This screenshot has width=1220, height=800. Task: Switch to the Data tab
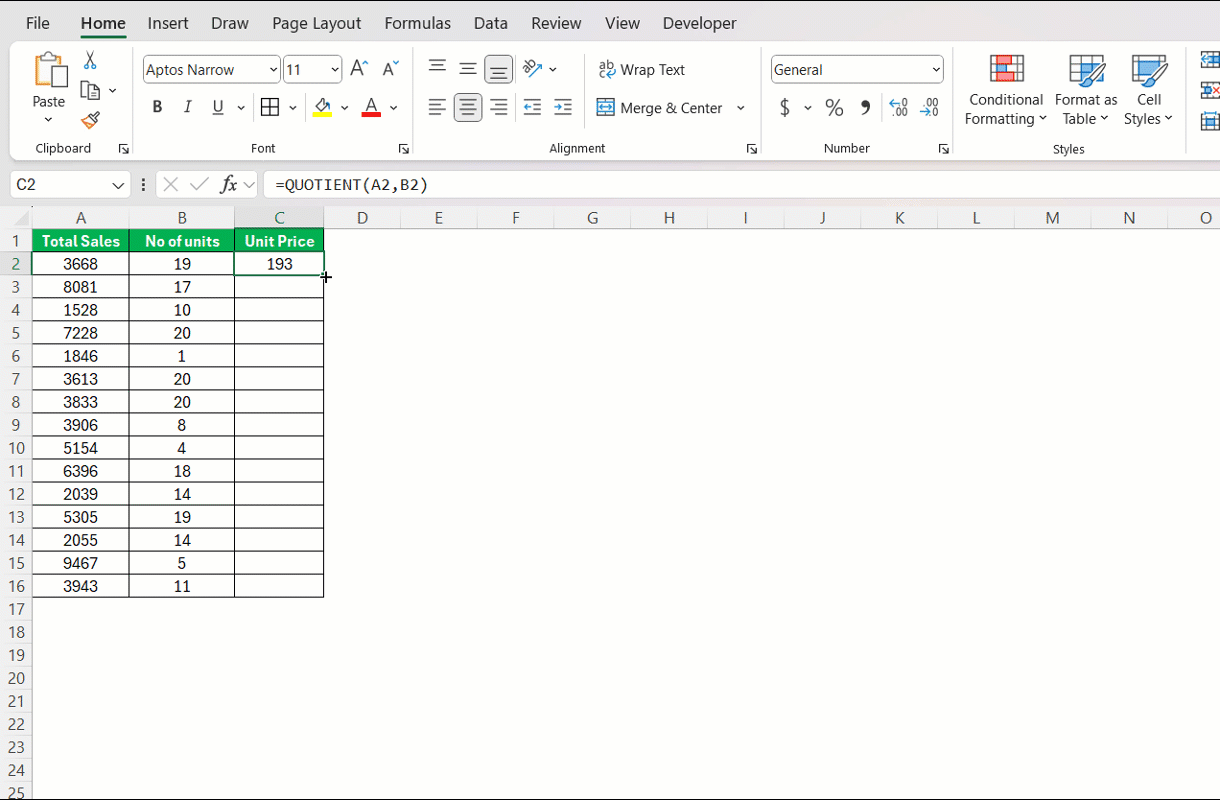pos(491,23)
